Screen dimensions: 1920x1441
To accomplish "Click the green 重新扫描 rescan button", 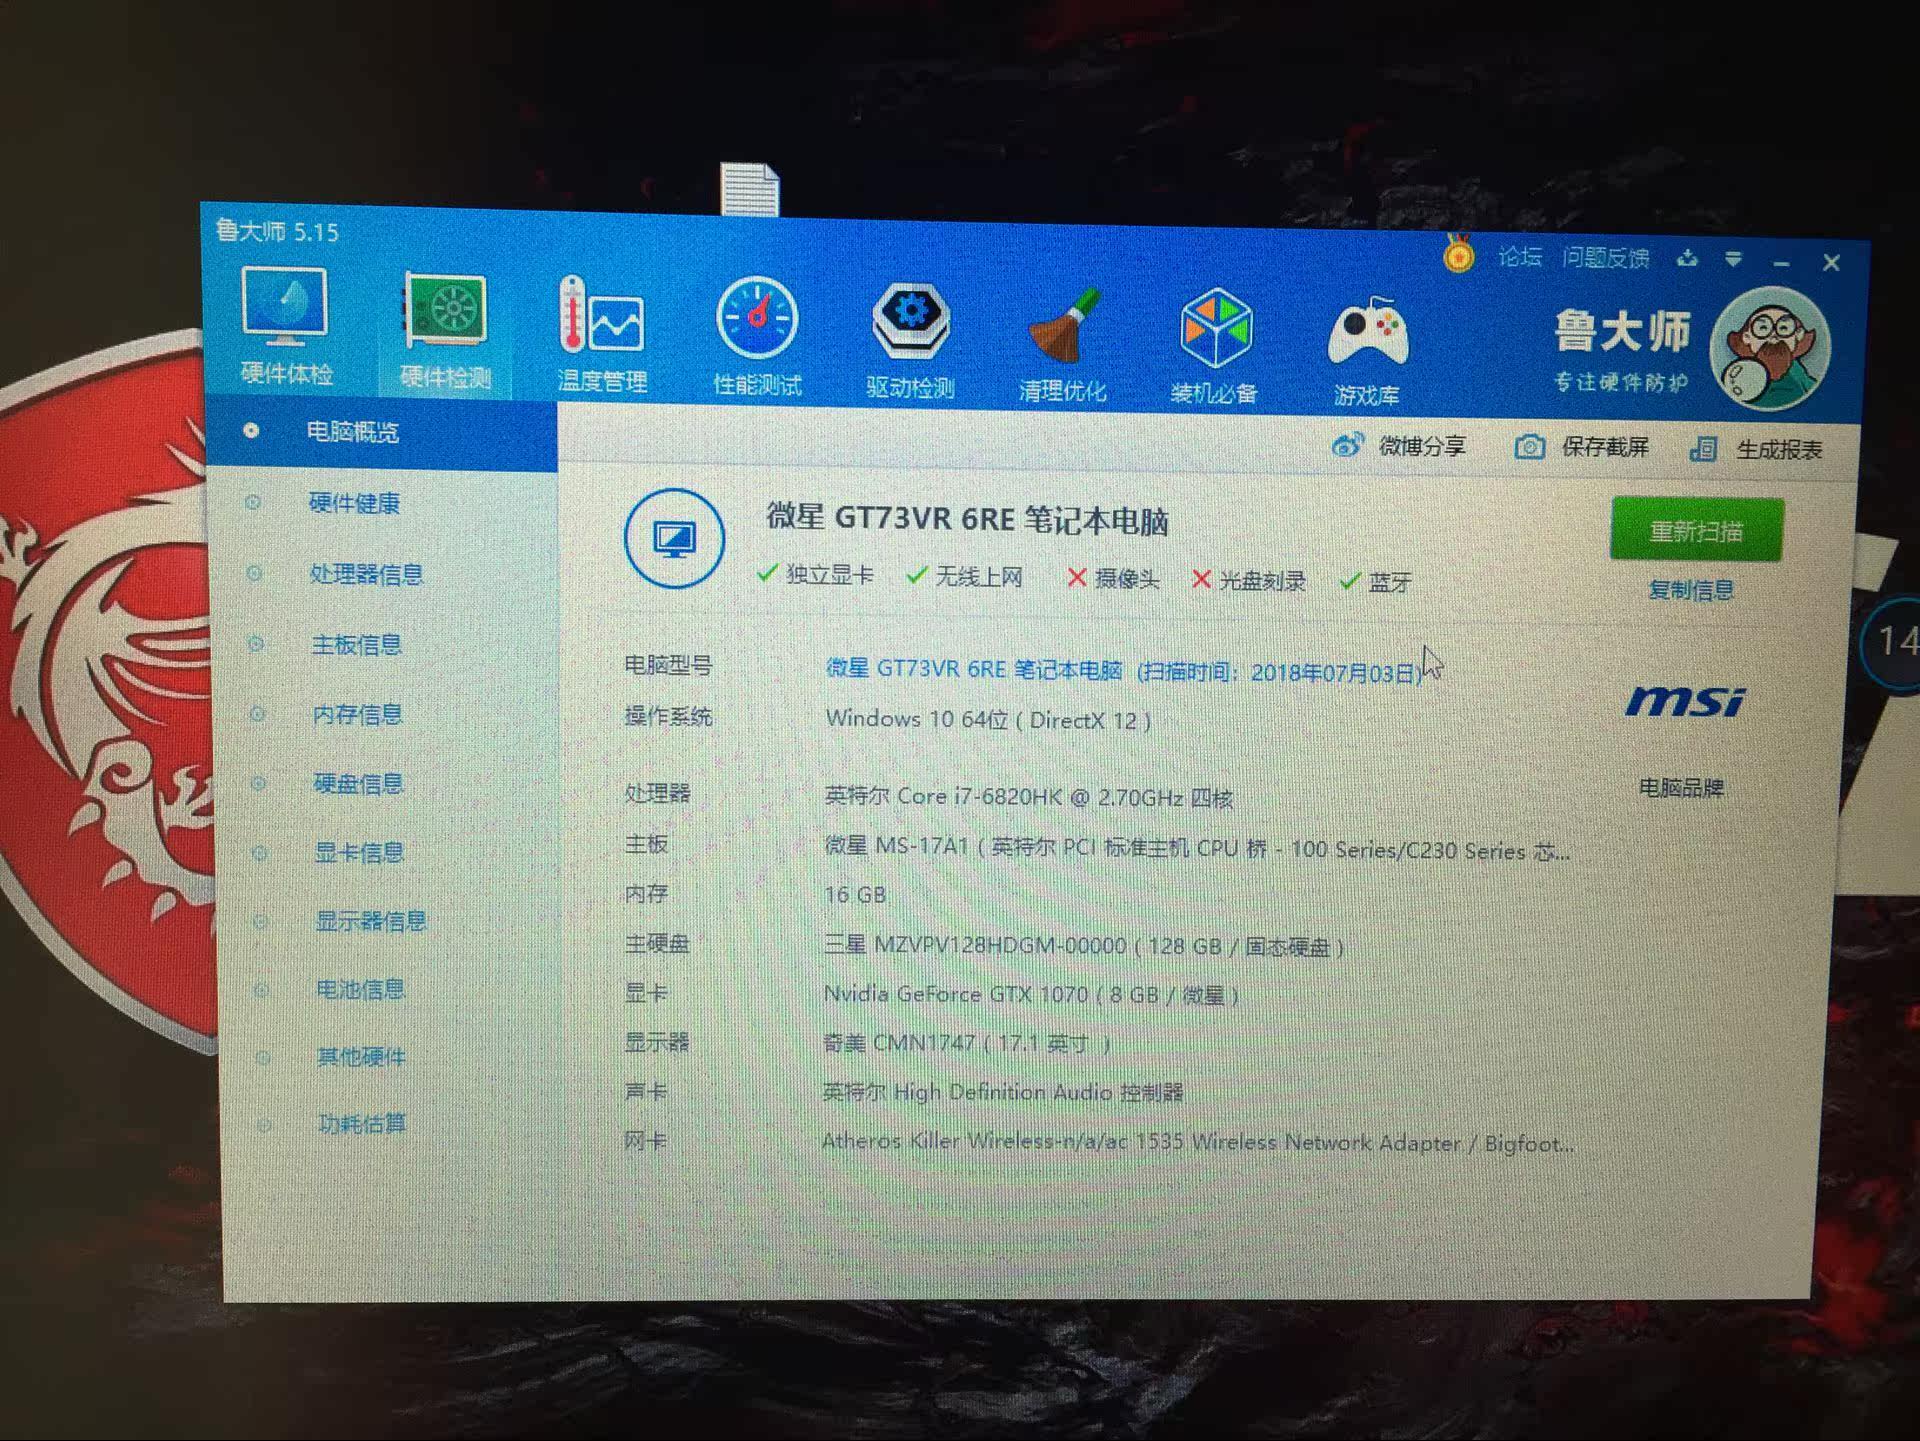I will click(x=1696, y=530).
